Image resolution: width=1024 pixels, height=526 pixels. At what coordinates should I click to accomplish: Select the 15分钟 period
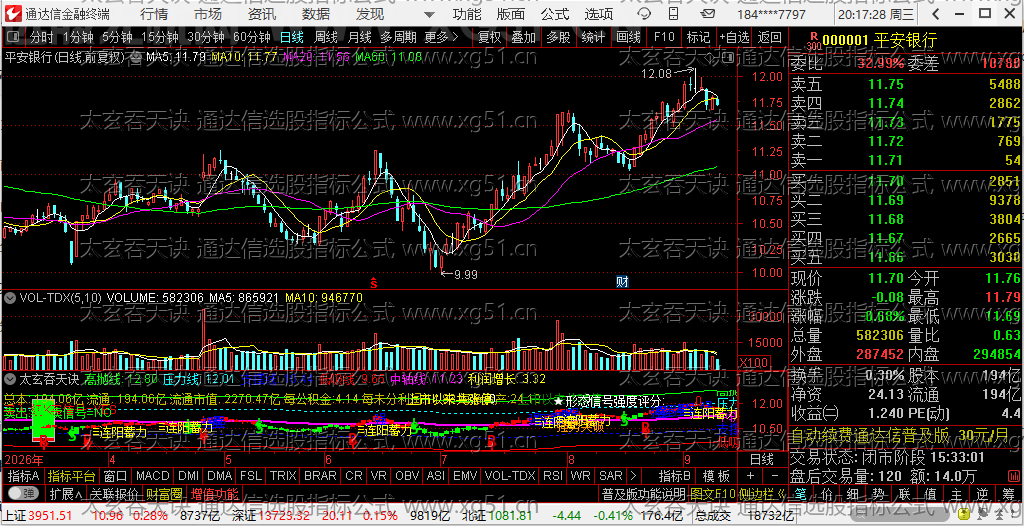159,37
